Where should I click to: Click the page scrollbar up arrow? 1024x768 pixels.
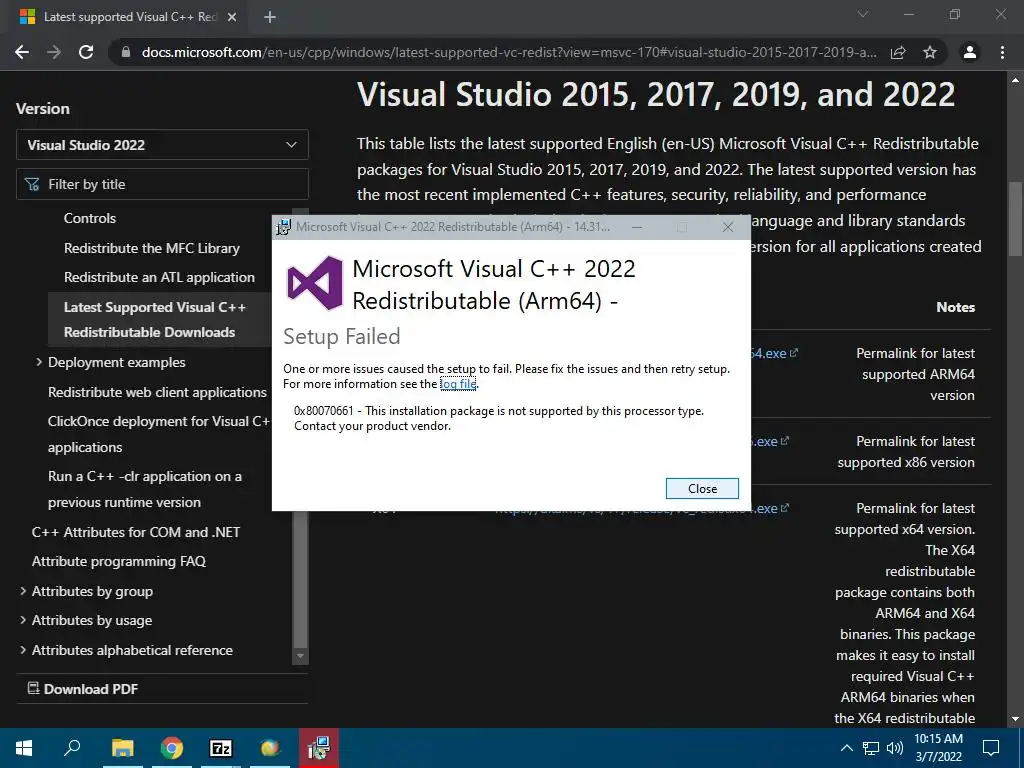pyautogui.click(x=1016, y=80)
